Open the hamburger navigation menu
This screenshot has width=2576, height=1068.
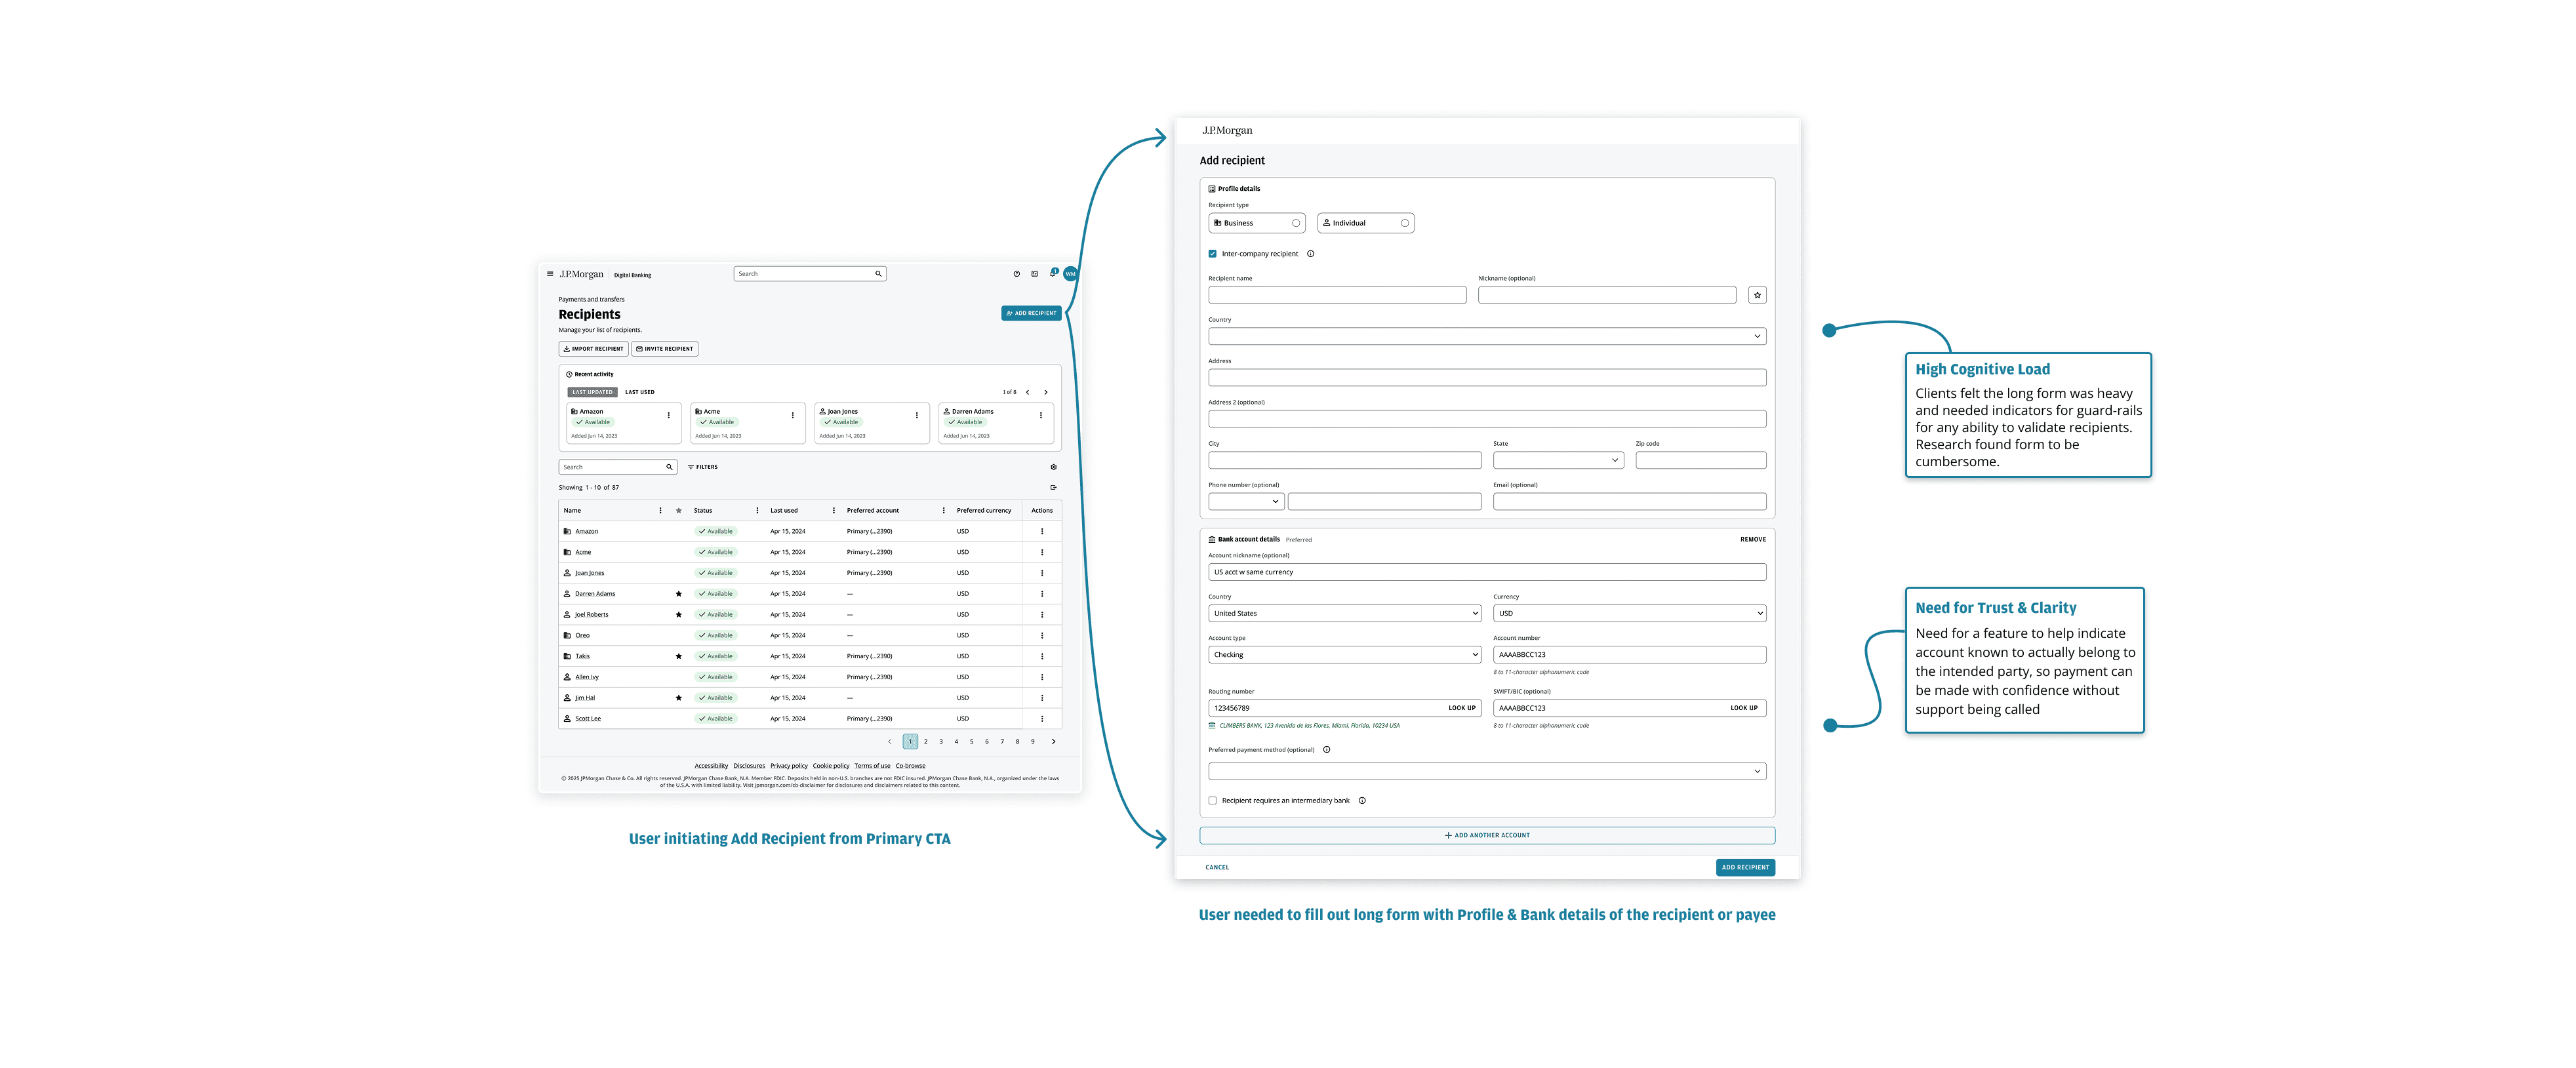pos(550,274)
